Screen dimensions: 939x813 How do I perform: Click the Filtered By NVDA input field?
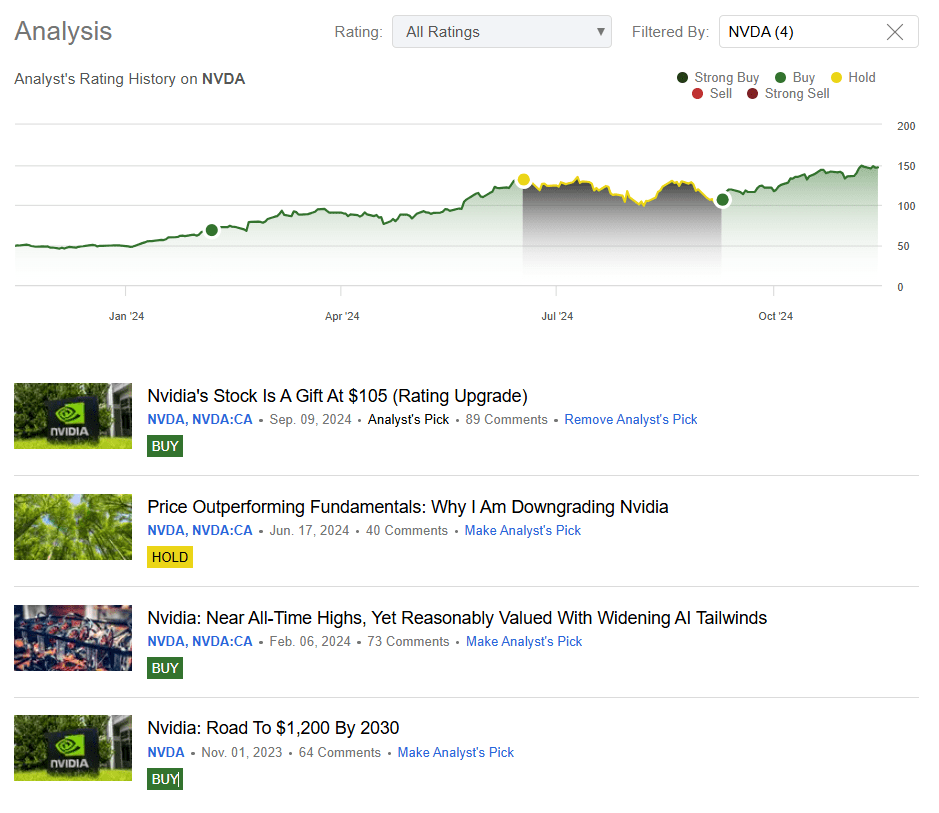[x=800, y=32]
